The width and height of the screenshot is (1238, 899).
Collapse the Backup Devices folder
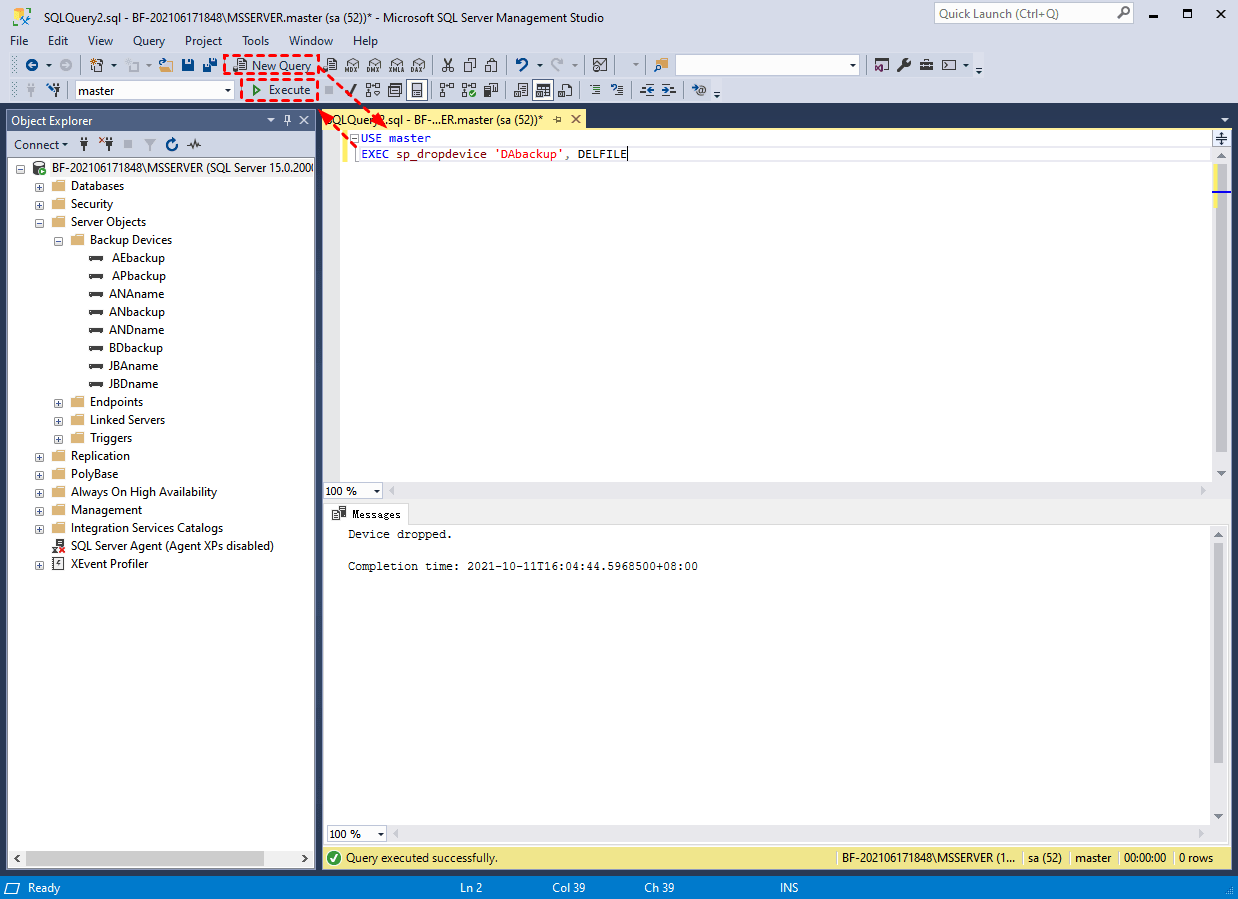(59, 241)
